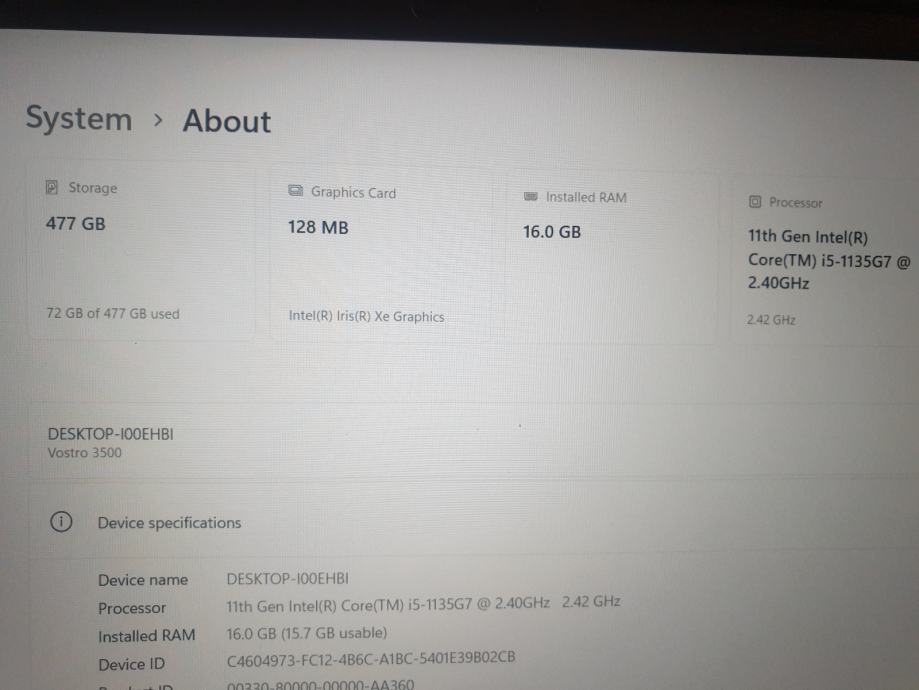Click Intel(R) Iris(R) Xe Graphics label
The width and height of the screenshot is (919, 690).
[x=366, y=317]
